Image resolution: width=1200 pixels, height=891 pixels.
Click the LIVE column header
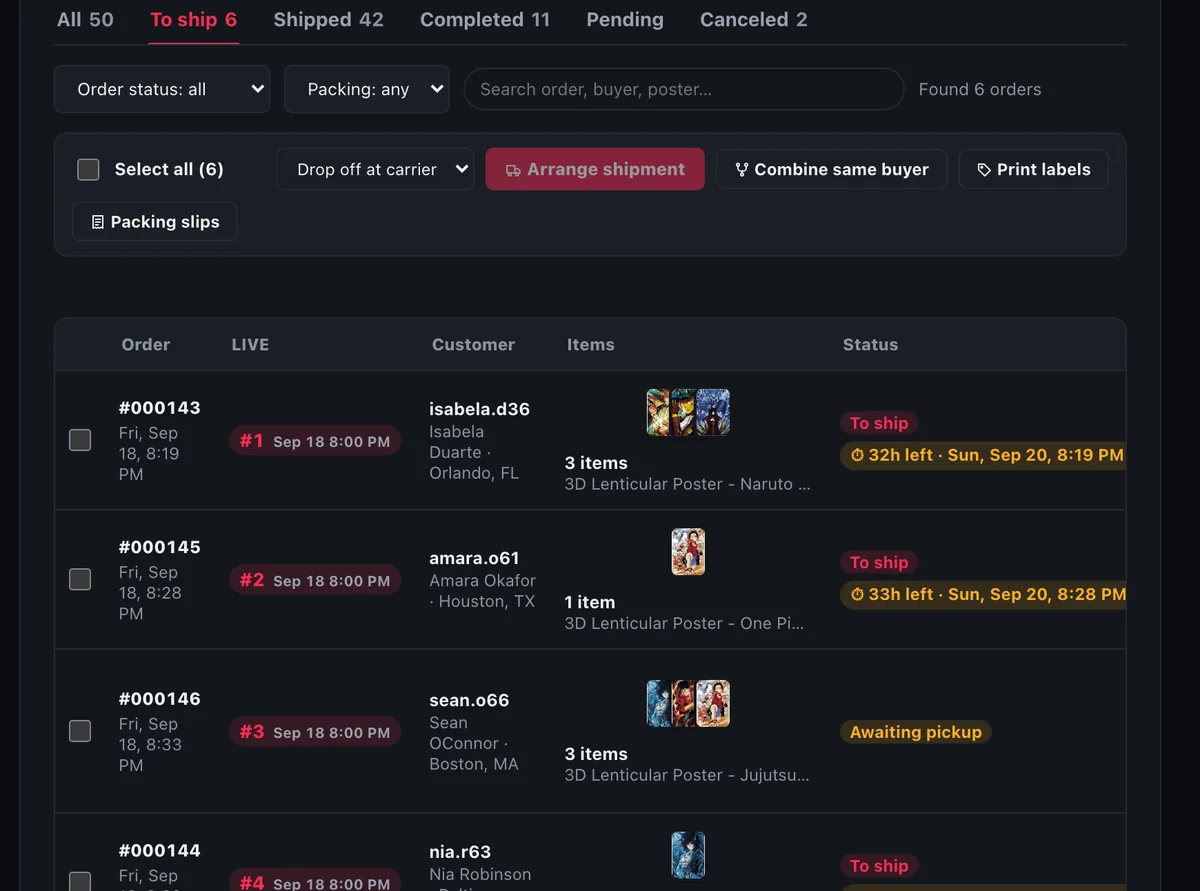[250, 344]
